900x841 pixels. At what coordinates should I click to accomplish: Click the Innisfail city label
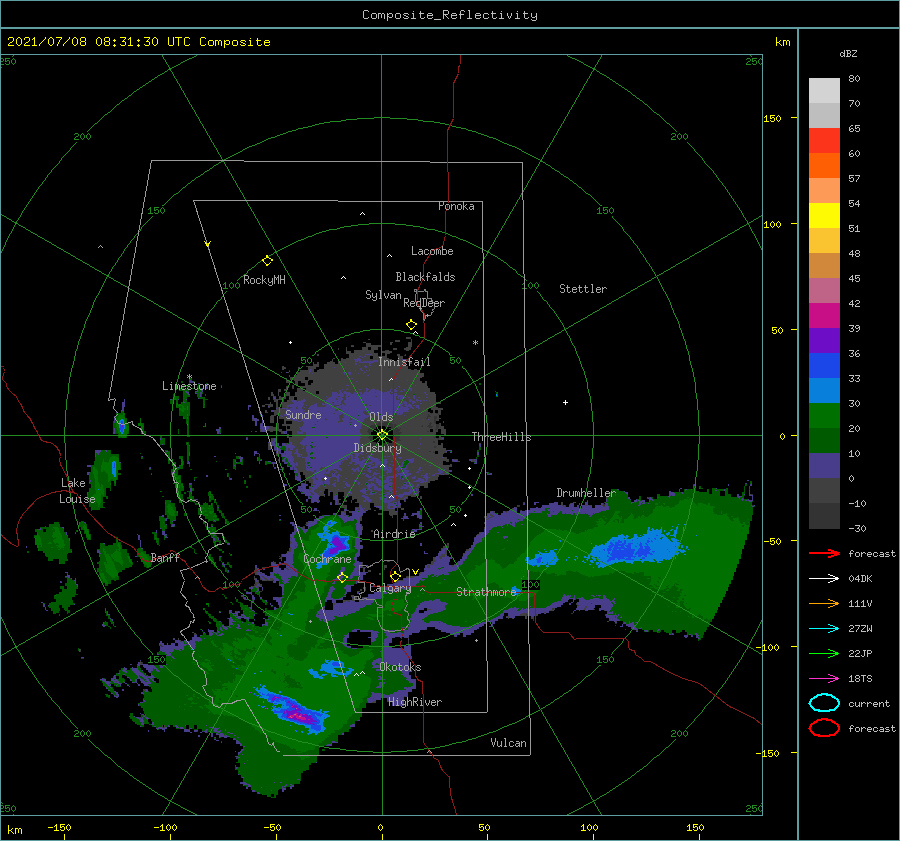pos(404,362)
